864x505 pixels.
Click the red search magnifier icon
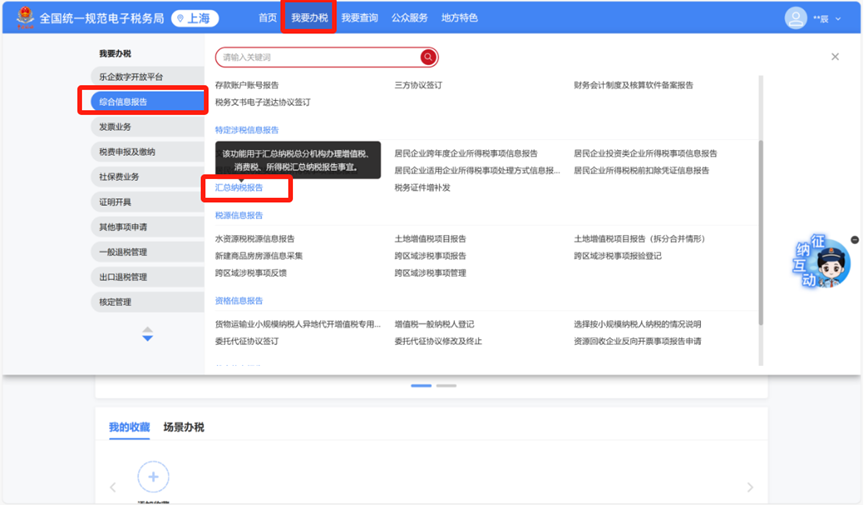(428, 58)
